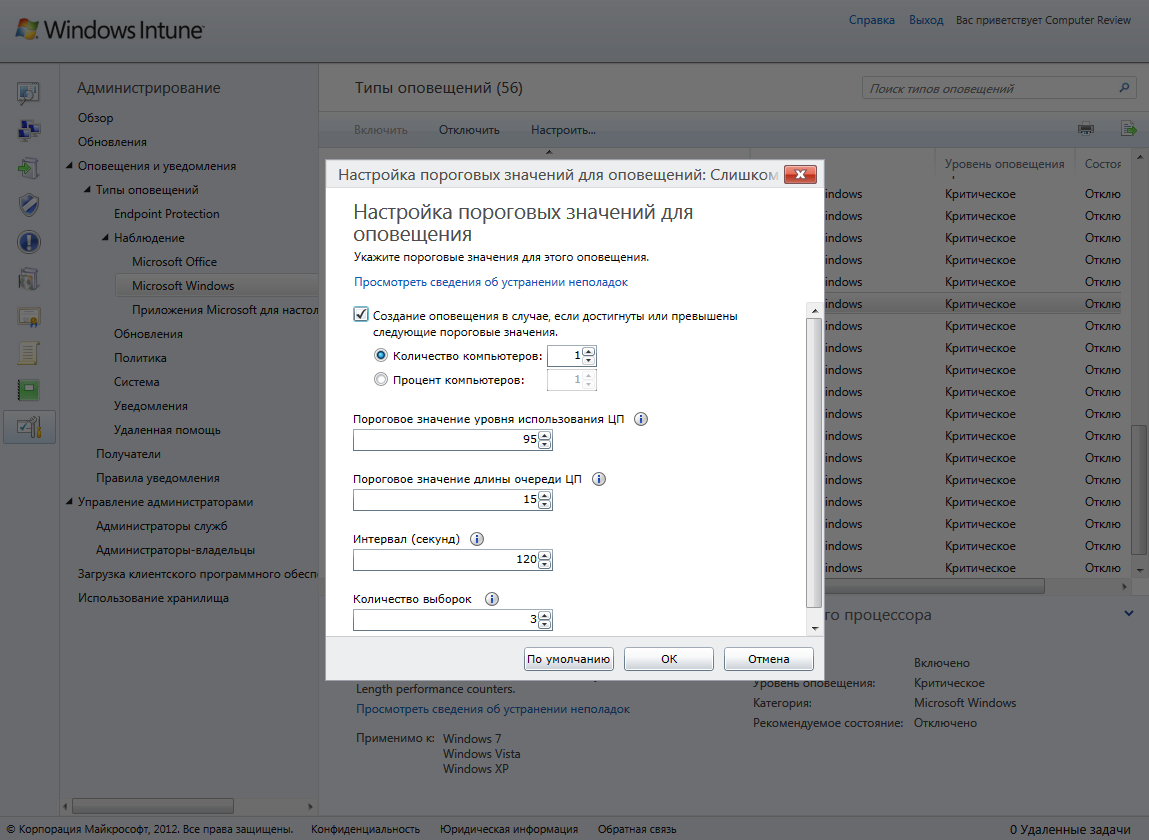Select Endpoint Protection in the tree
Viewport: 1149px width, 840px height.
tap(166, 214)
